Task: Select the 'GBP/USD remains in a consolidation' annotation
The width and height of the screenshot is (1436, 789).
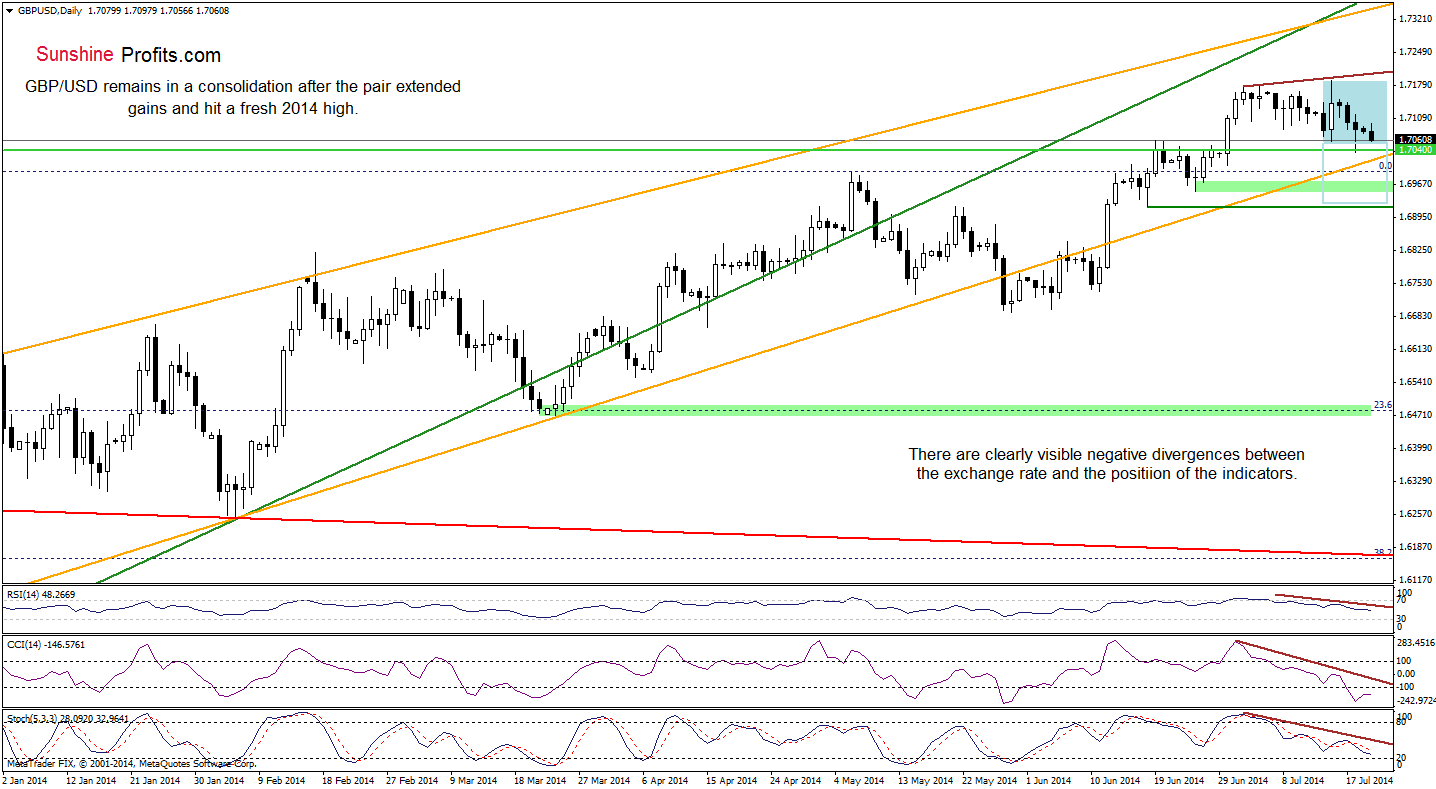Action: click(x=243, y=97)
